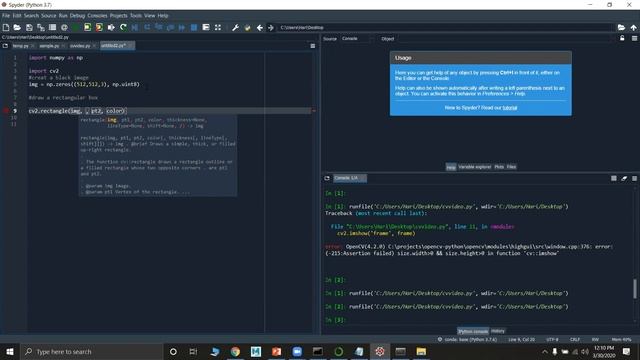Open the Tools menu
The image size is (640, 360).
coord(136,16)
